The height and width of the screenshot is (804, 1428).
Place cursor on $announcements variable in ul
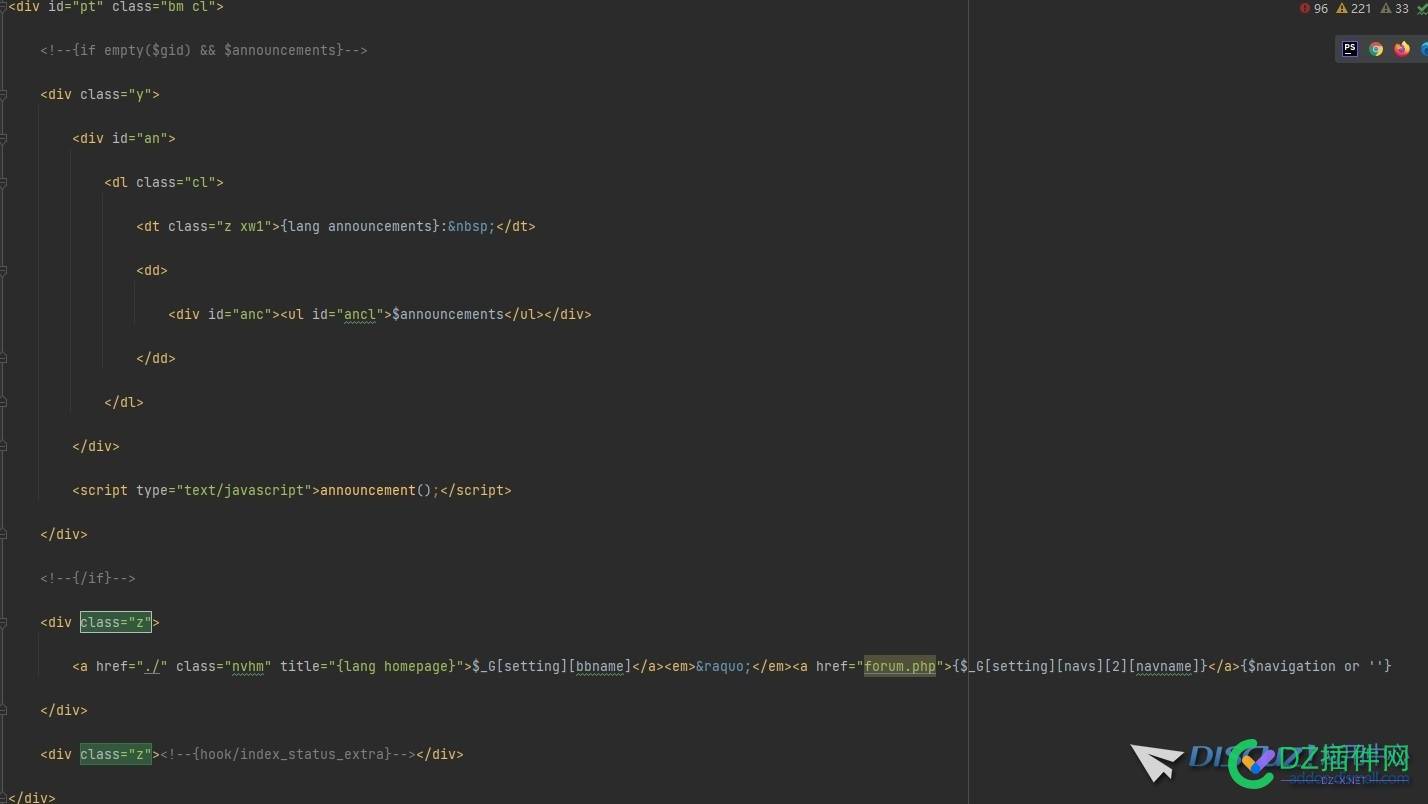click(448, 314)
